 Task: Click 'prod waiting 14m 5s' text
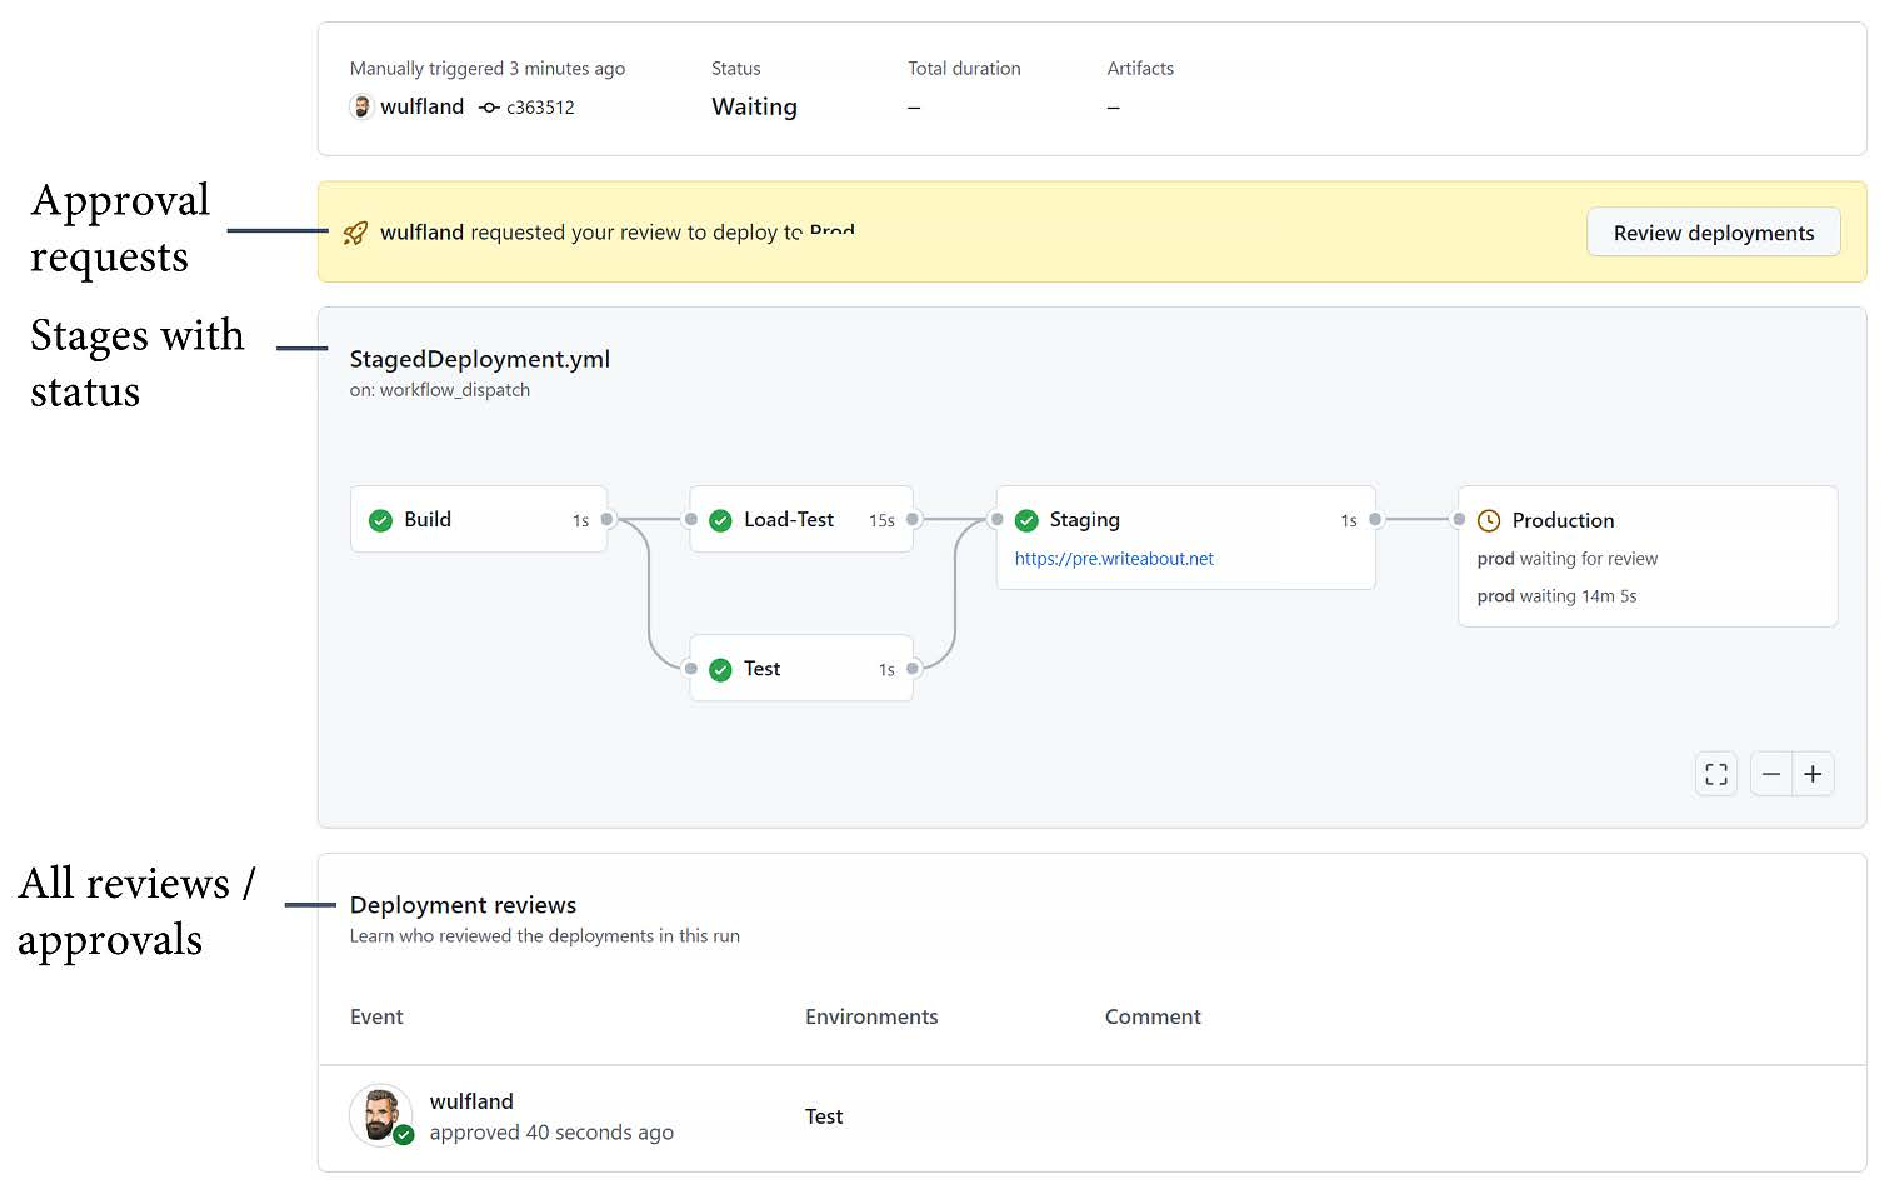[1556, 596]
